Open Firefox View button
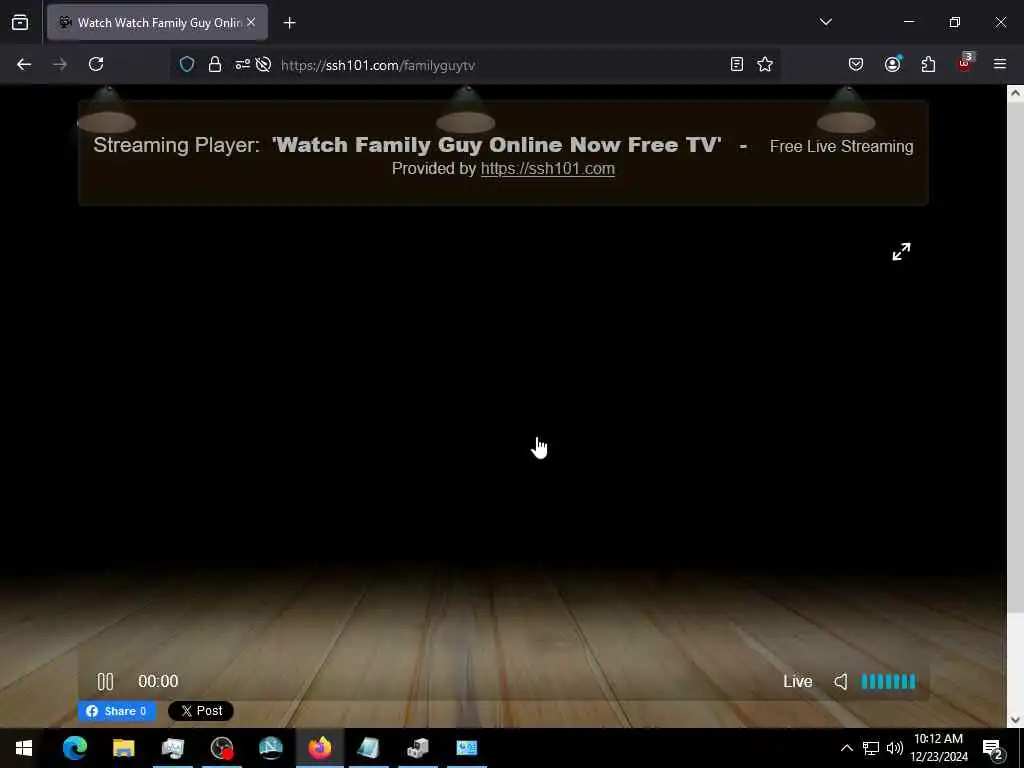This screenshot has width=1024, height=768. coord(20,23)
